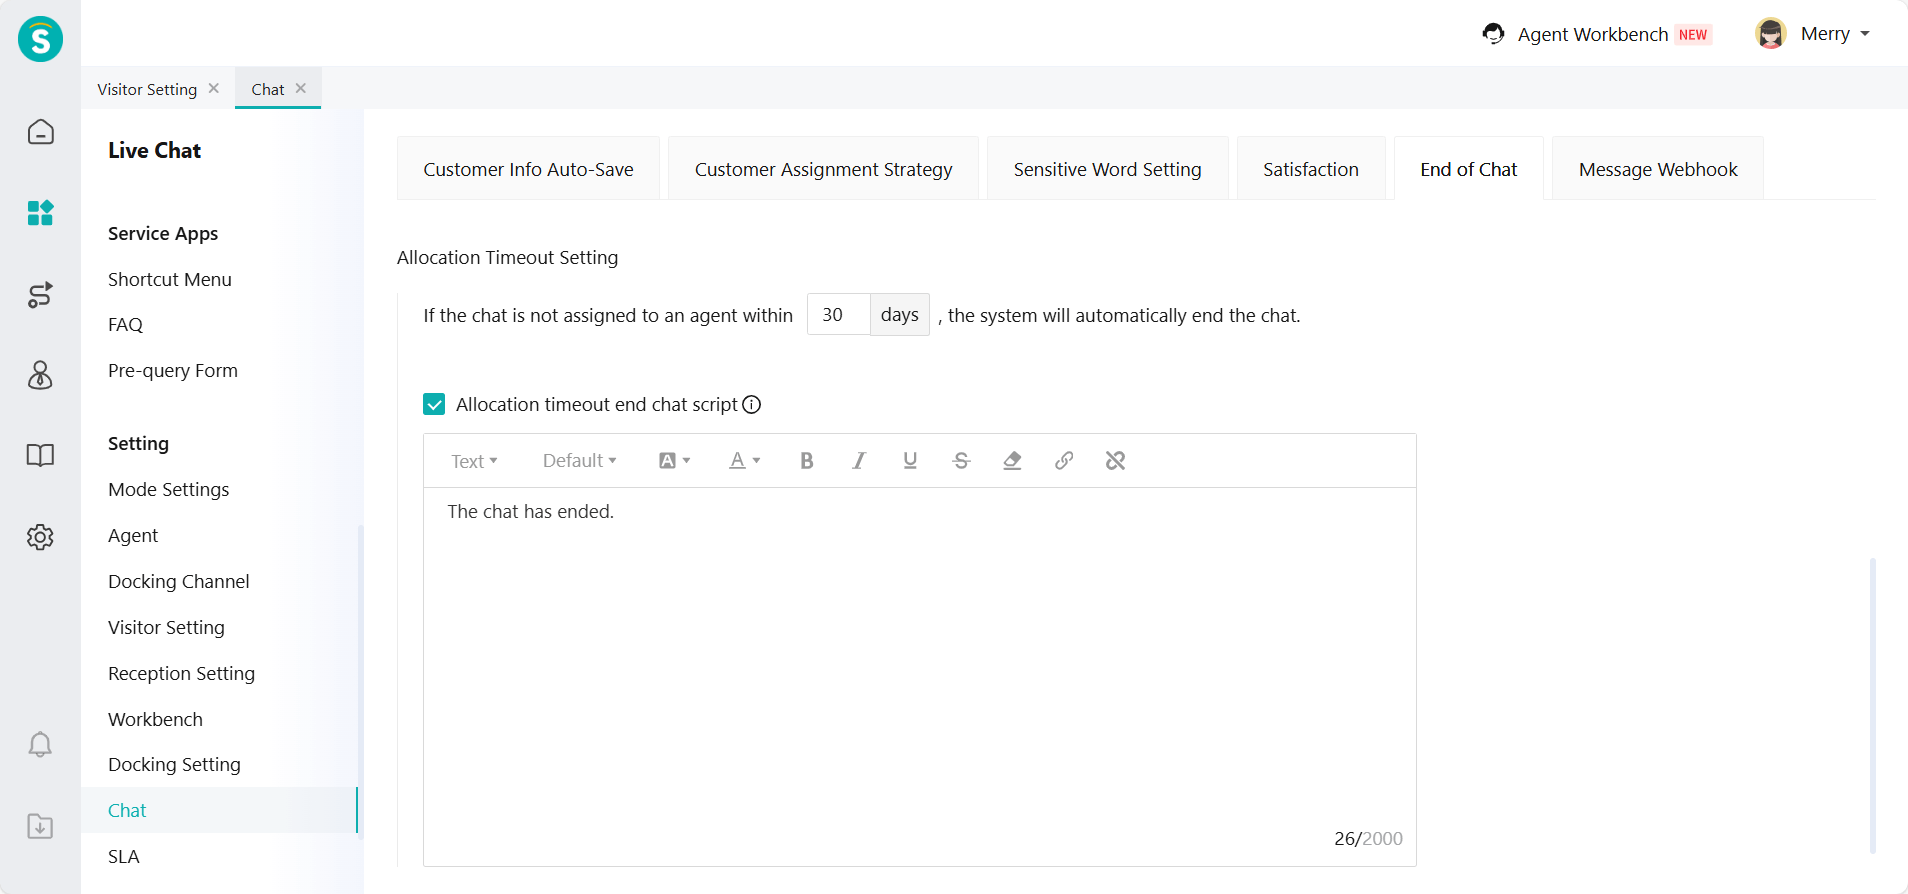This screenshot has width=1908, height=894.
Task: Apply strikethrough formatting to text
Action: click(x=961, y=461)
